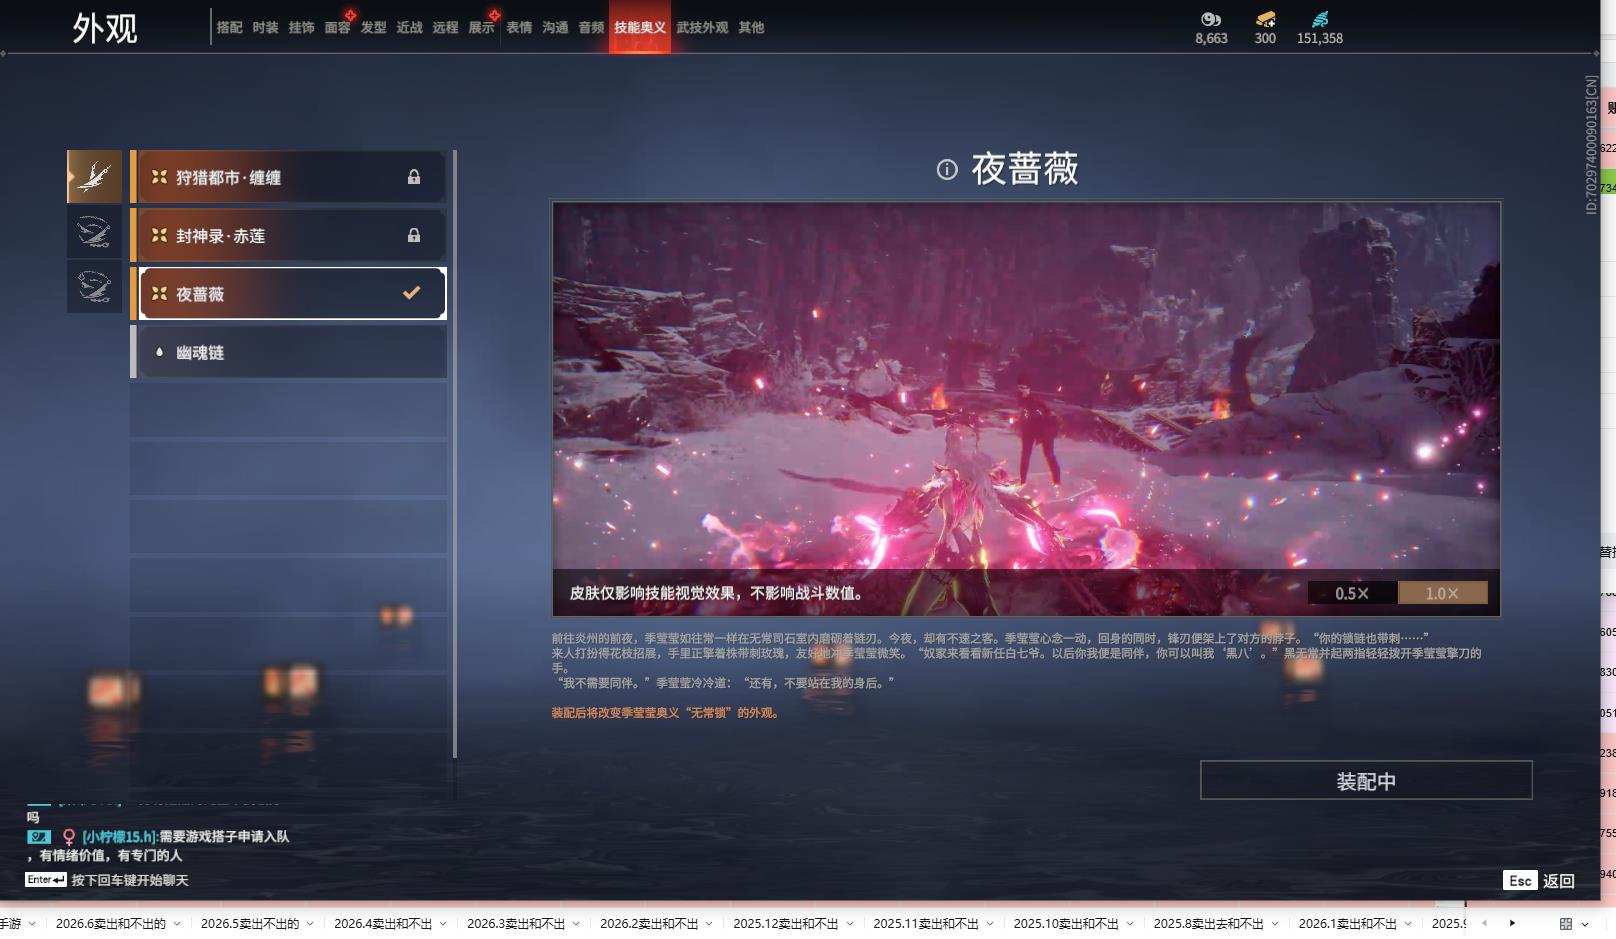Click the info icon beside 夜蔷薇 title

(x=947, y=170)
